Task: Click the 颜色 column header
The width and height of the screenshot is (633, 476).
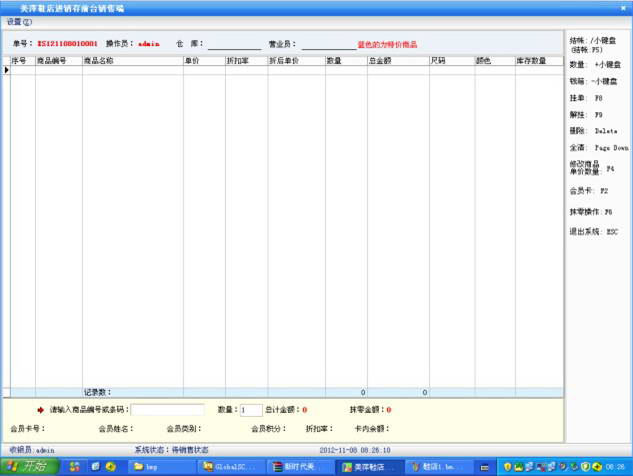Action: [x=495, y=61]
